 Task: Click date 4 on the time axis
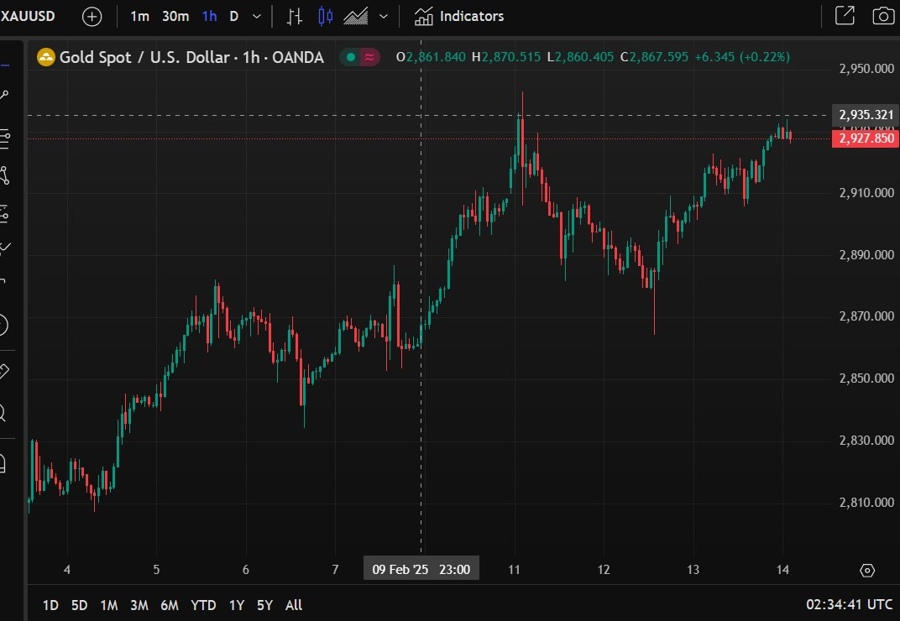67,570
